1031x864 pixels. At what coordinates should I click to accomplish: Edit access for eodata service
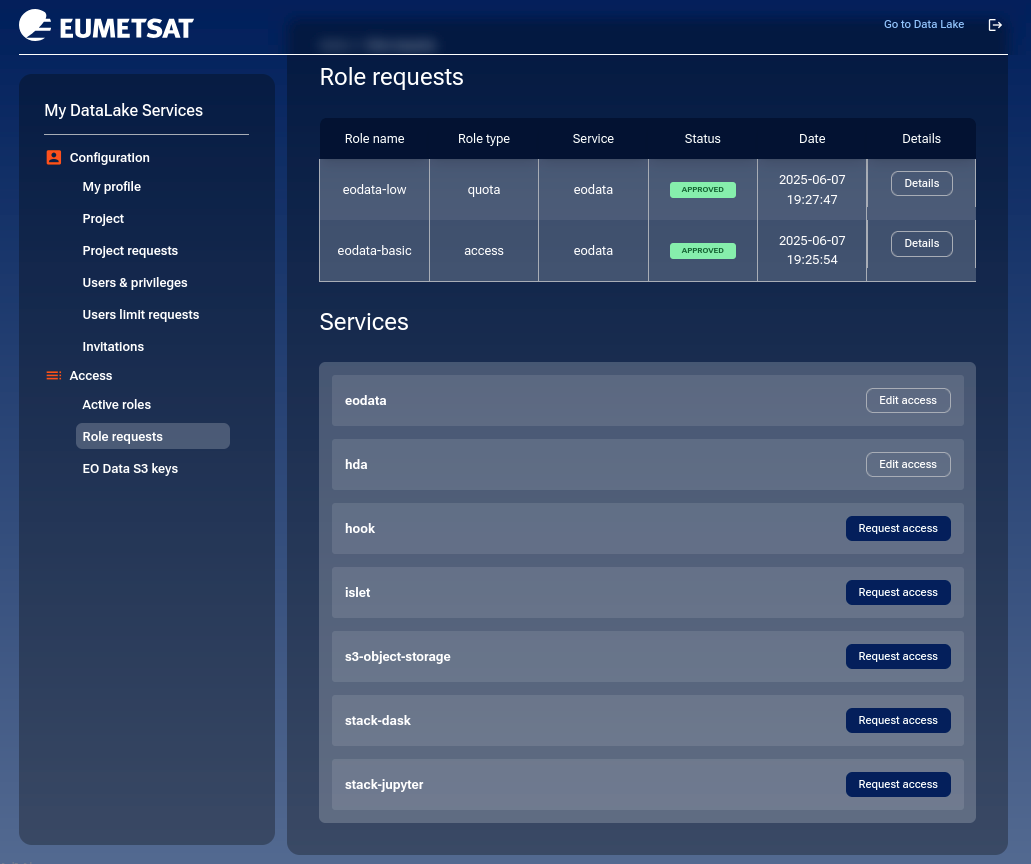point(907,400)
